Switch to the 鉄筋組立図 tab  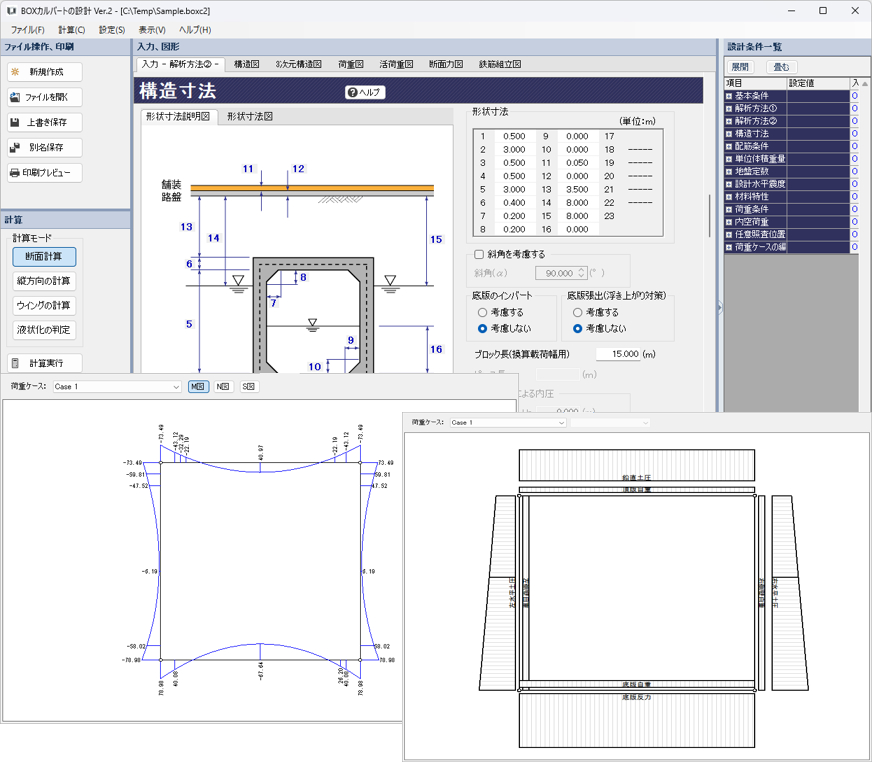click(500, 65)
